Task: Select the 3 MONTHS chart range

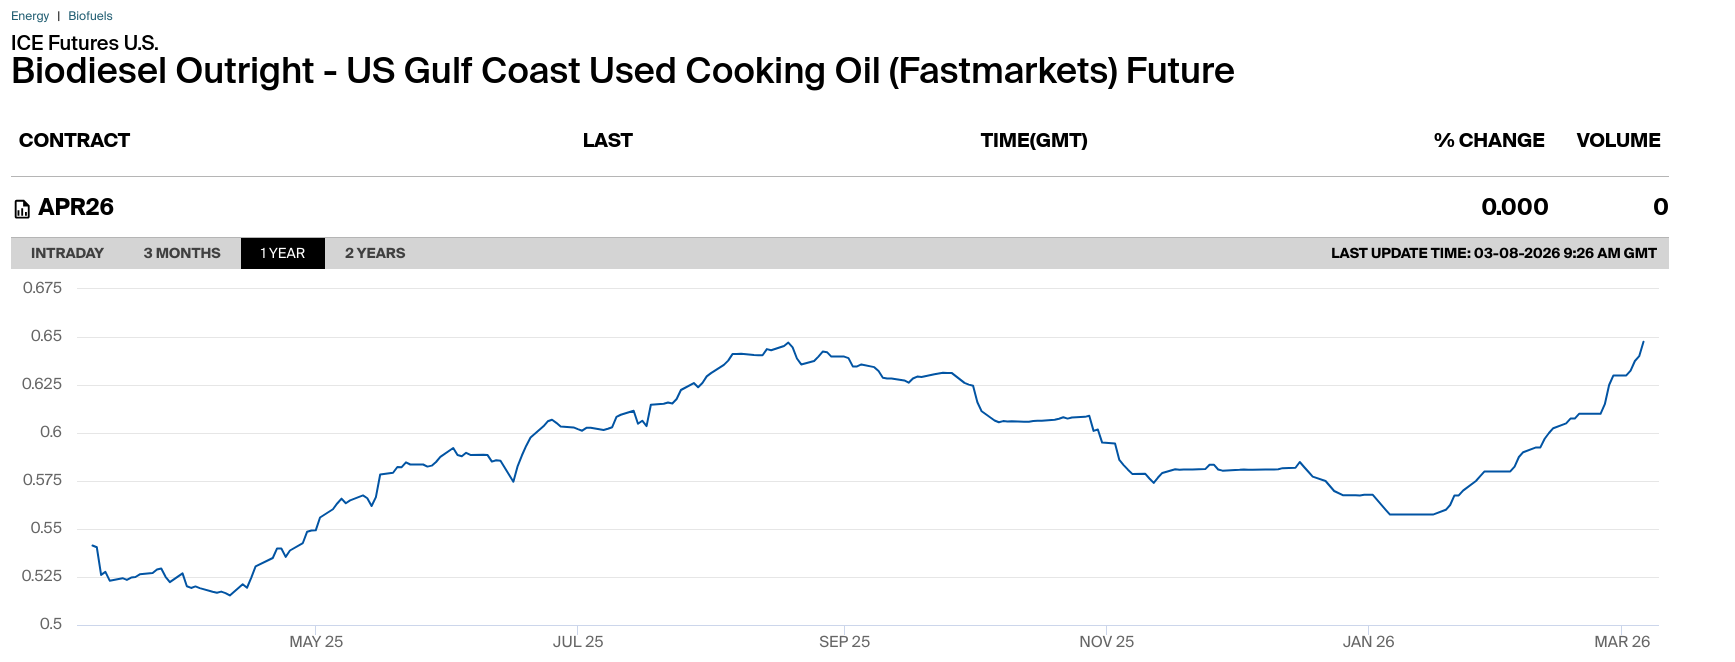Action: coord(182,253)
